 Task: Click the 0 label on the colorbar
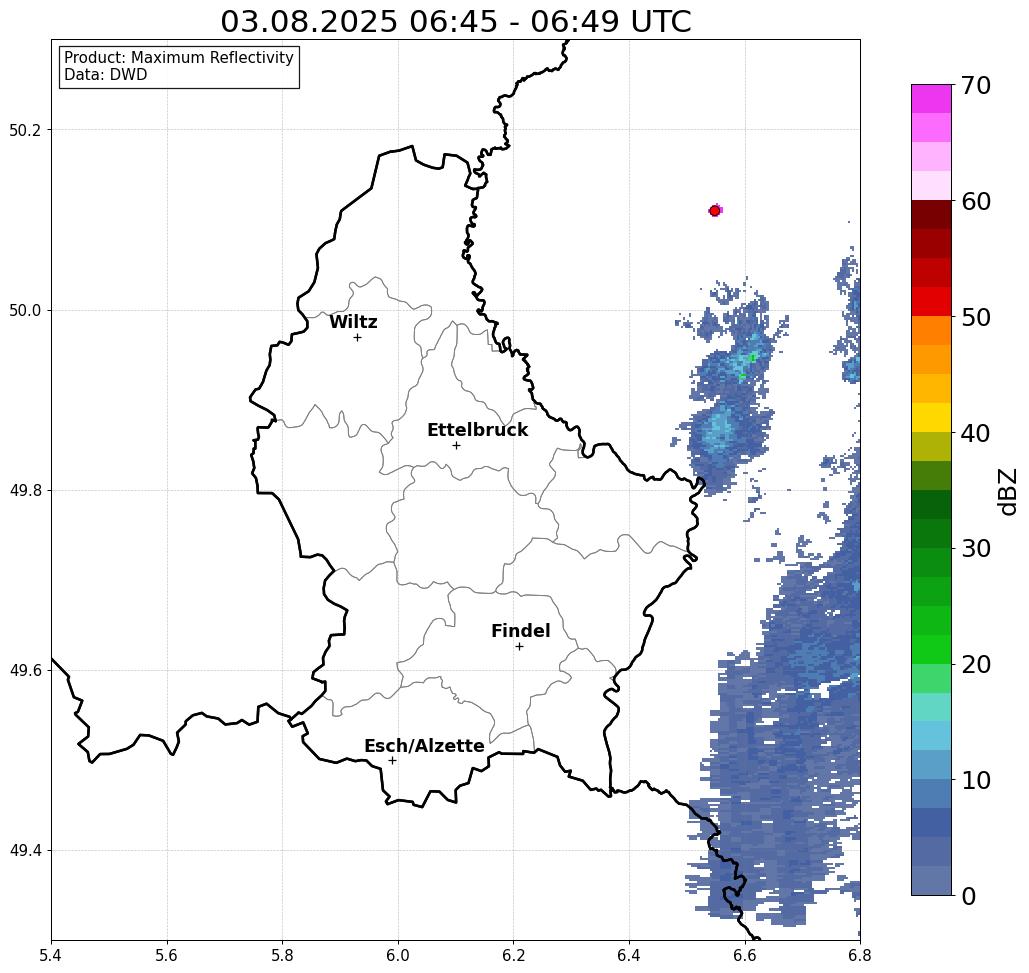pyautogui.click(x=969, y=896)
